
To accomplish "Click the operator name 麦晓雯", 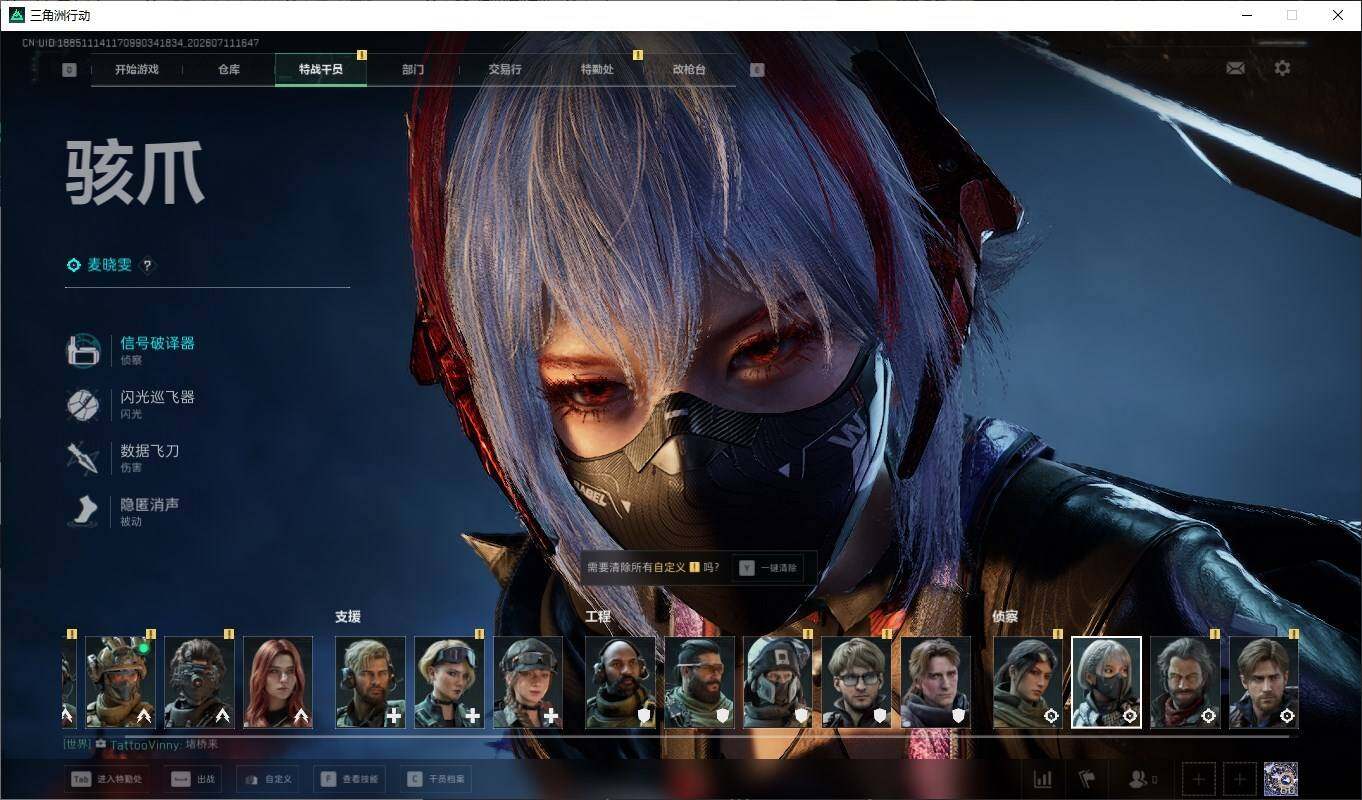I will click(x=109, y=265).
